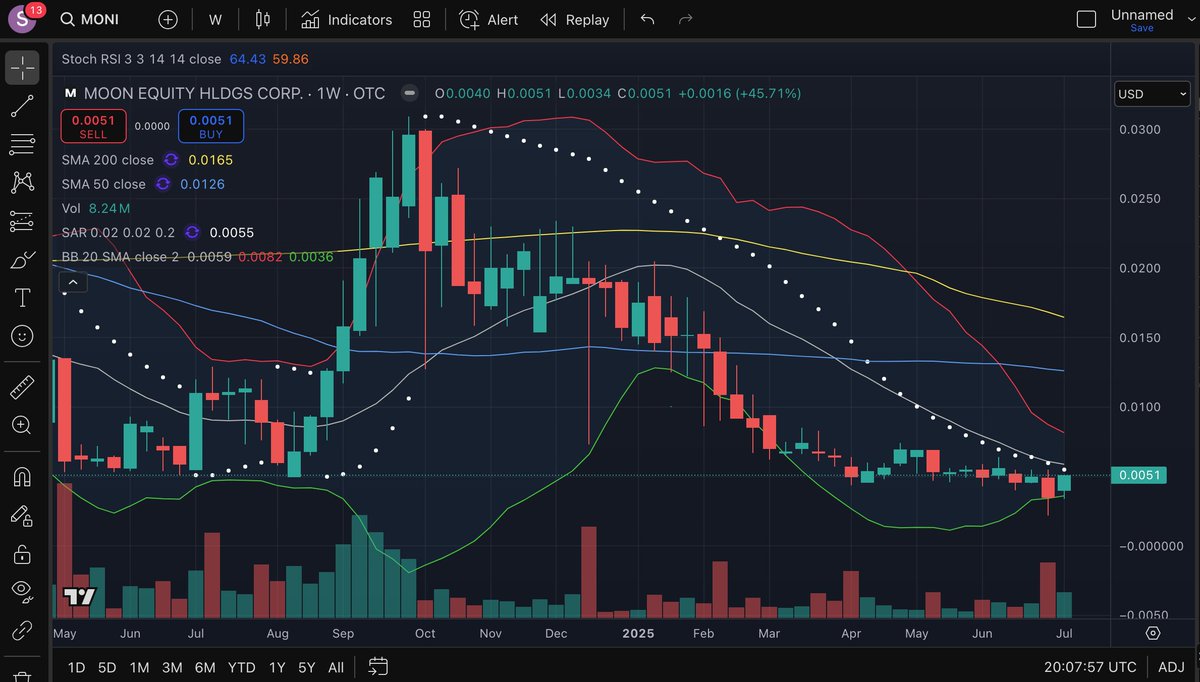Open the Indicators dialog

pyautogui.click(x=347, y=20)
